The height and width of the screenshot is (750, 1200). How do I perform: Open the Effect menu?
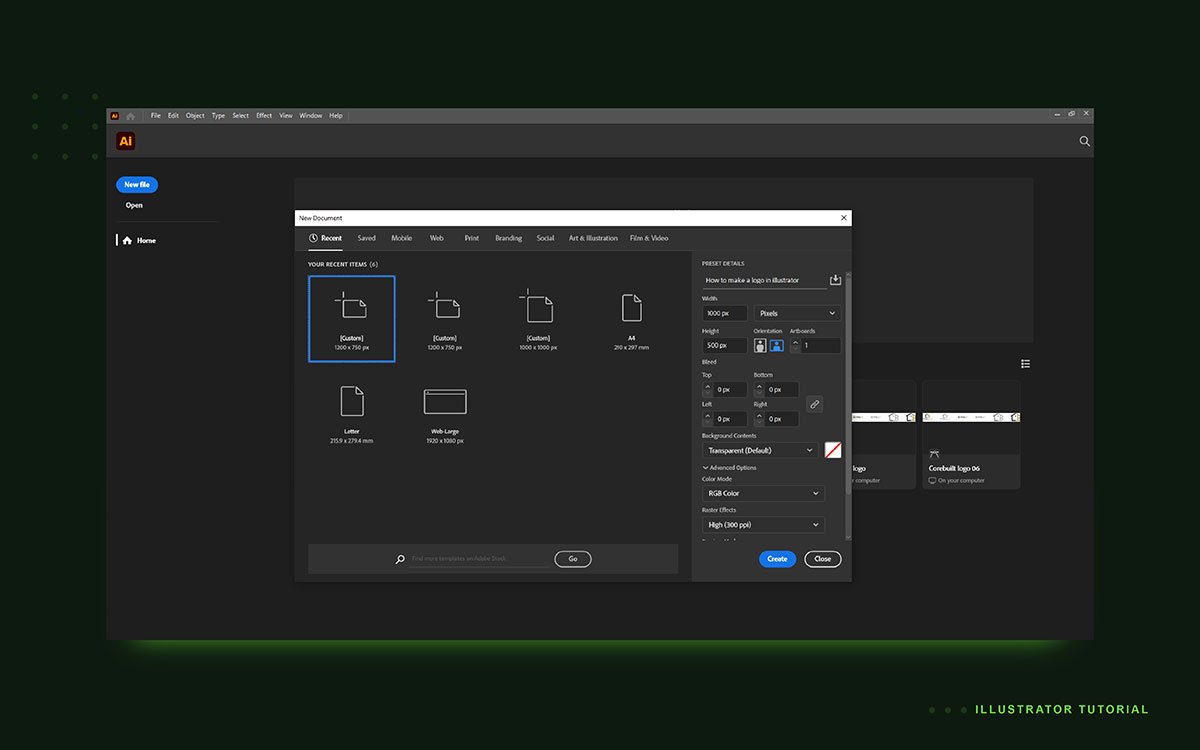[264, 116]
